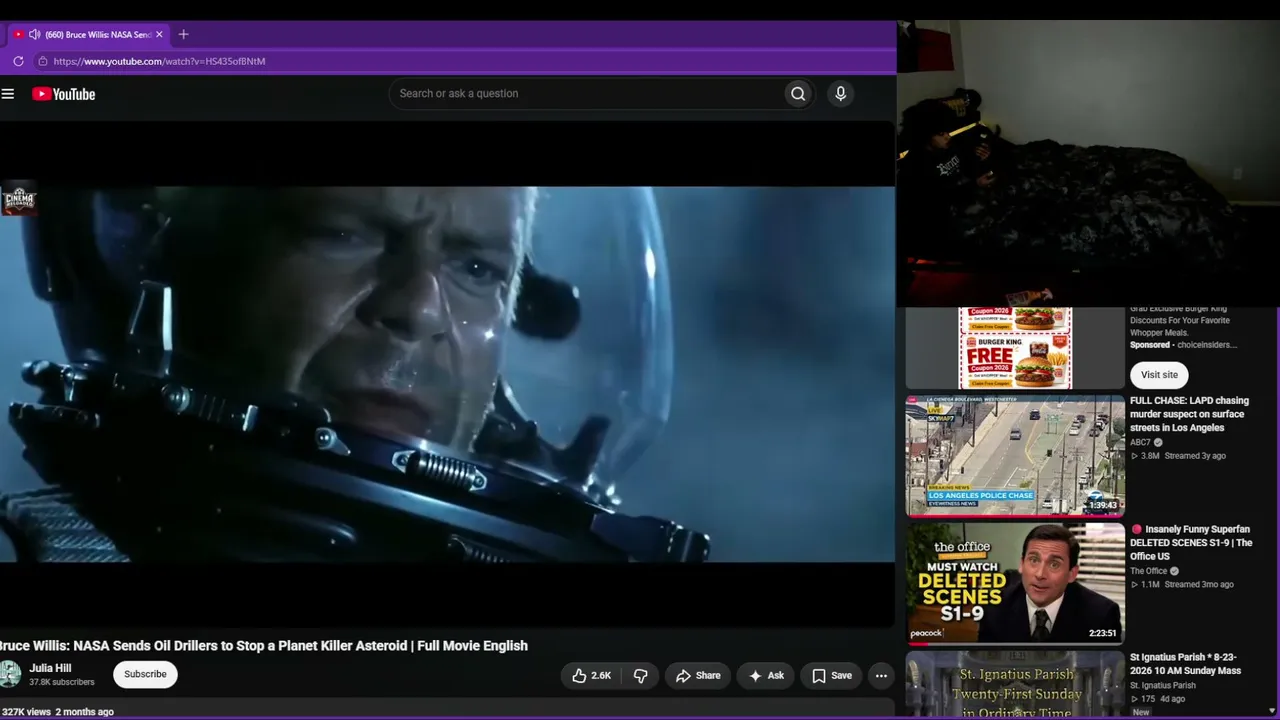Go to the YouTube home logo
The image size is (1280, 720).
coord(63,94)
